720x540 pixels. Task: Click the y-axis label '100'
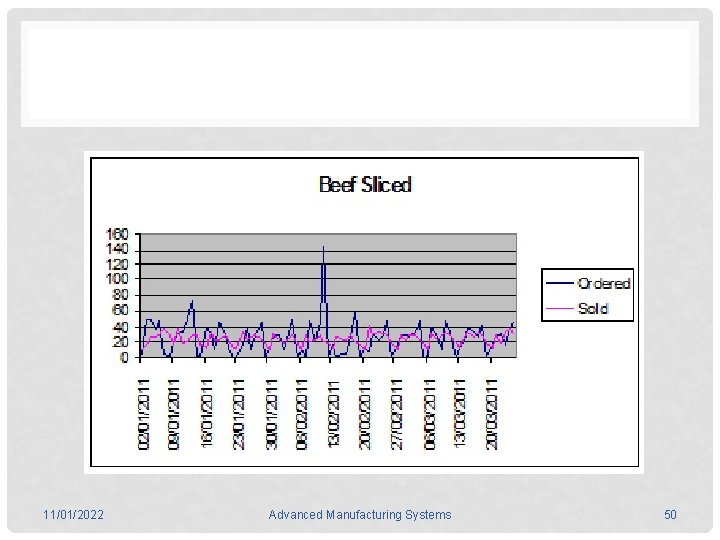click(x=117, y=279)
